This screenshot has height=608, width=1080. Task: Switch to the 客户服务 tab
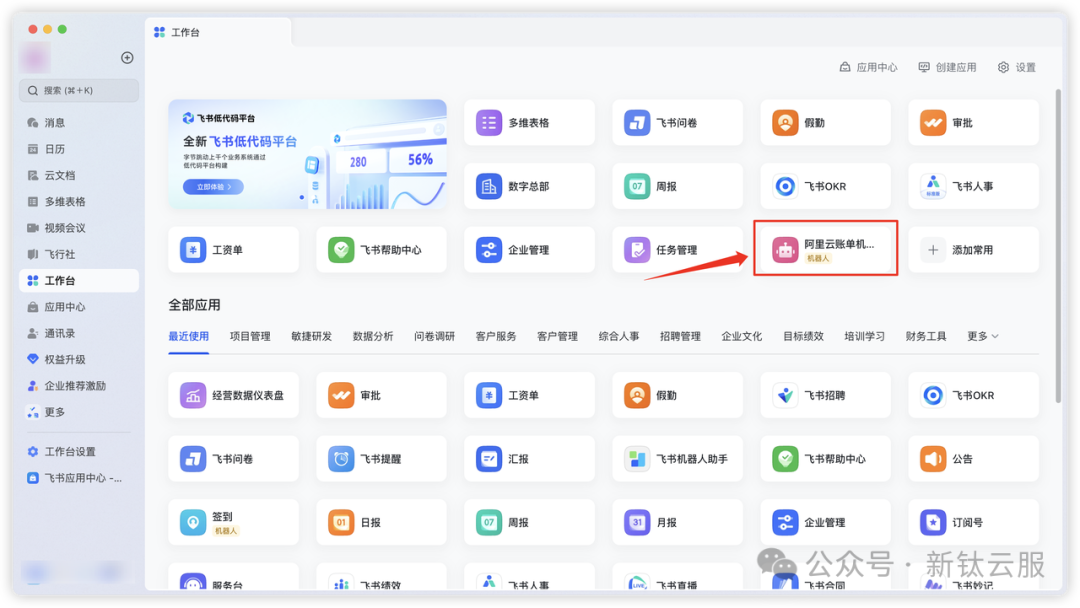pyautogui.click(x=496, y=336)
